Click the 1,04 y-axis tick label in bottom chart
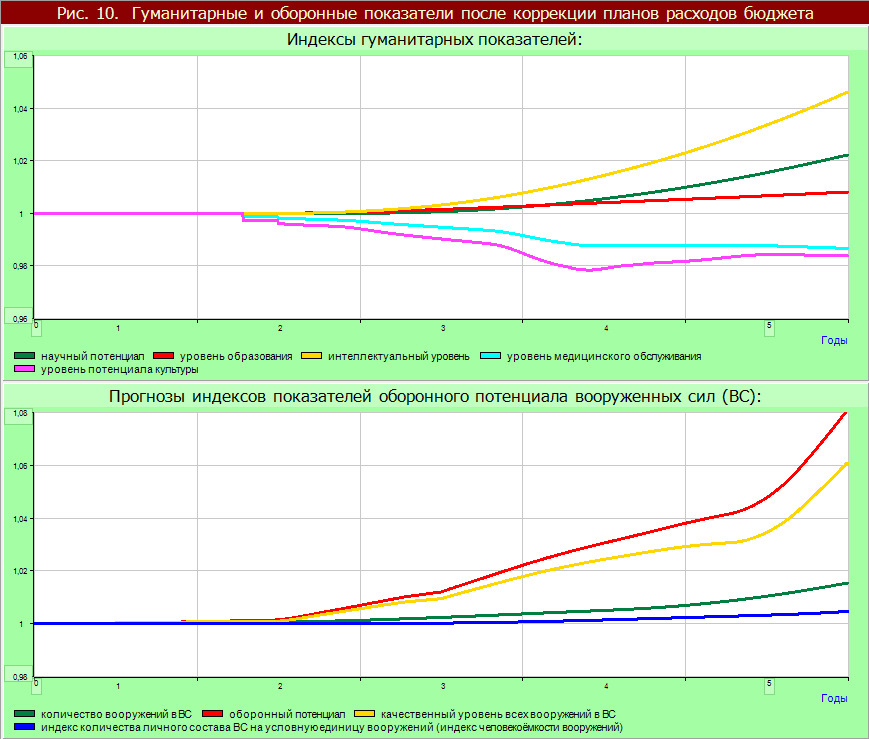This screenshot has width=869, height=739. 20,519
